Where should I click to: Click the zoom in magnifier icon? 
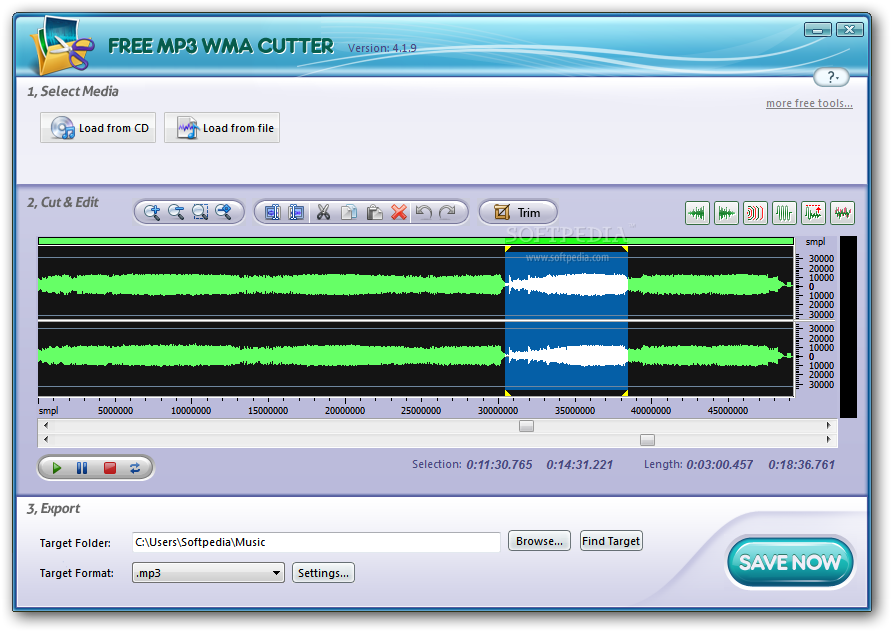tap(152, 212)
